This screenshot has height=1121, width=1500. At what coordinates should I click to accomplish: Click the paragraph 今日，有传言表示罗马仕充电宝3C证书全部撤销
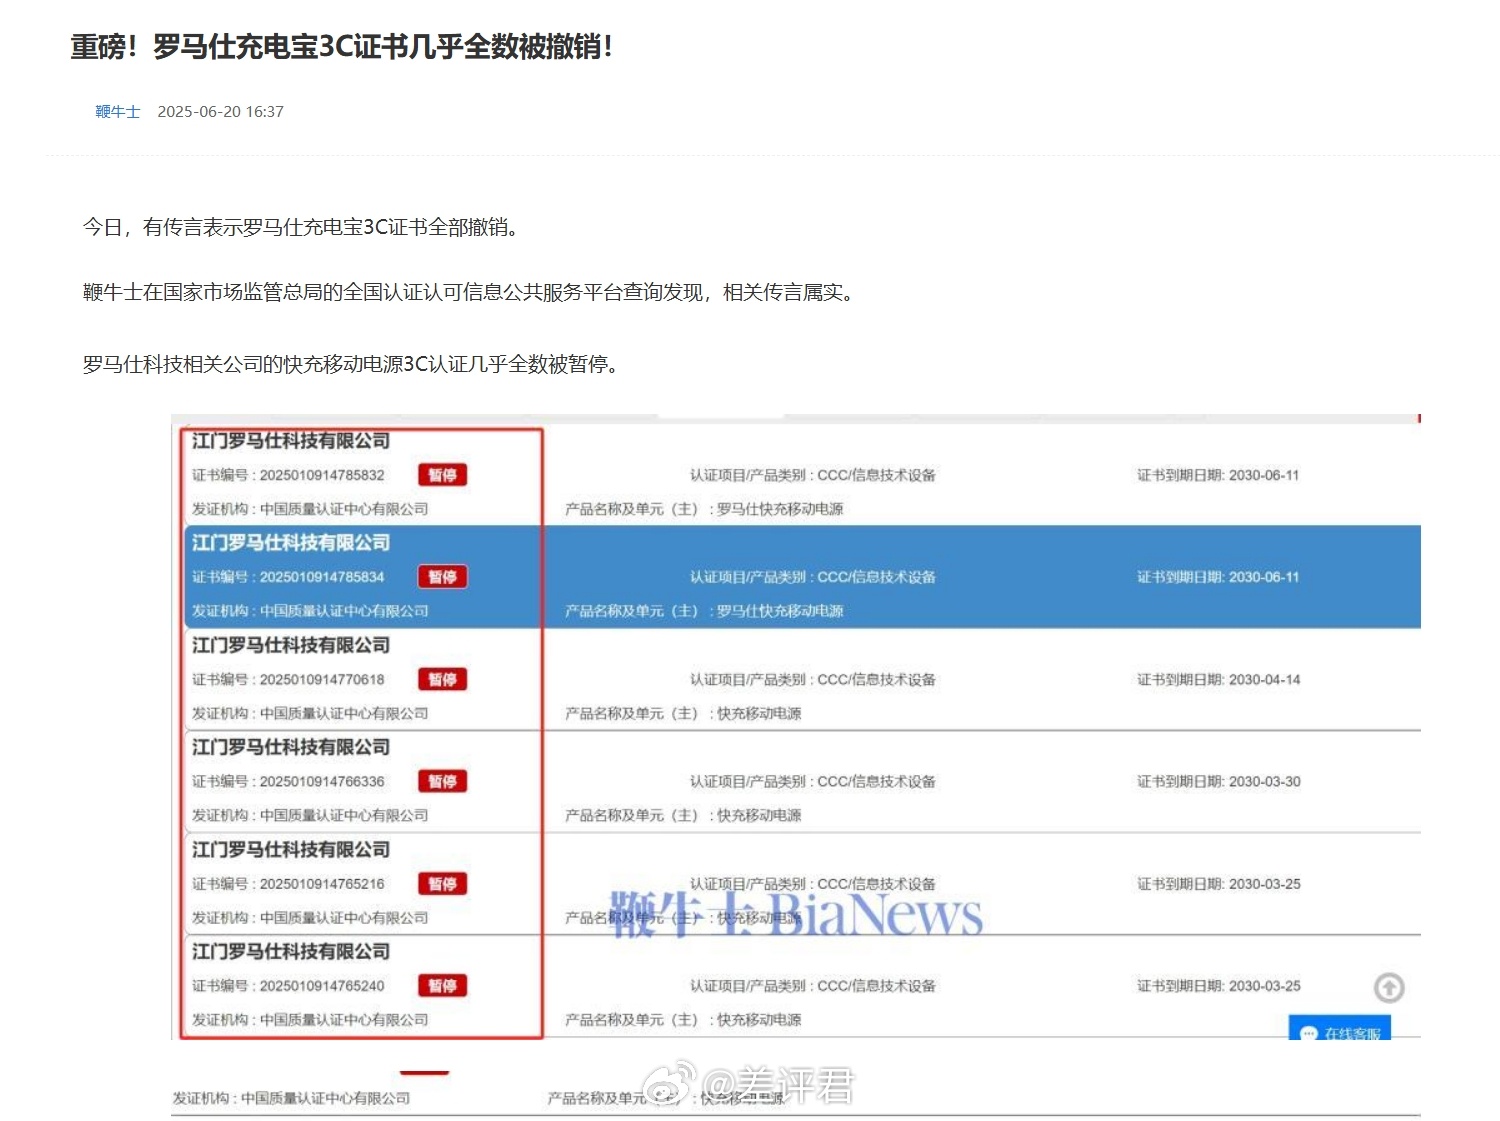(x=302, y=227)
